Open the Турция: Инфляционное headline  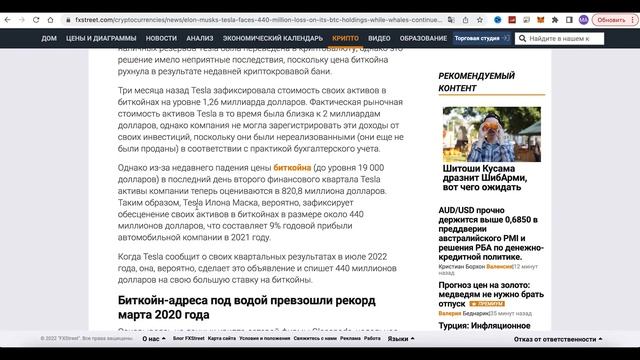[484, 326]
